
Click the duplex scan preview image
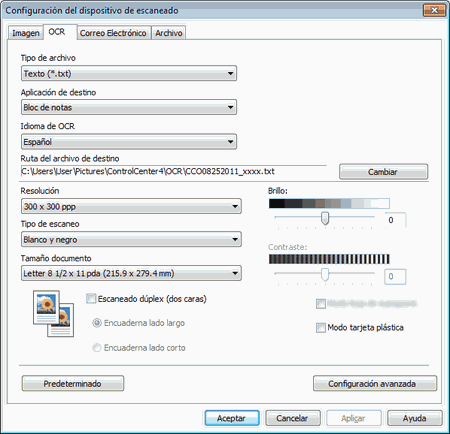click(53, 313)
